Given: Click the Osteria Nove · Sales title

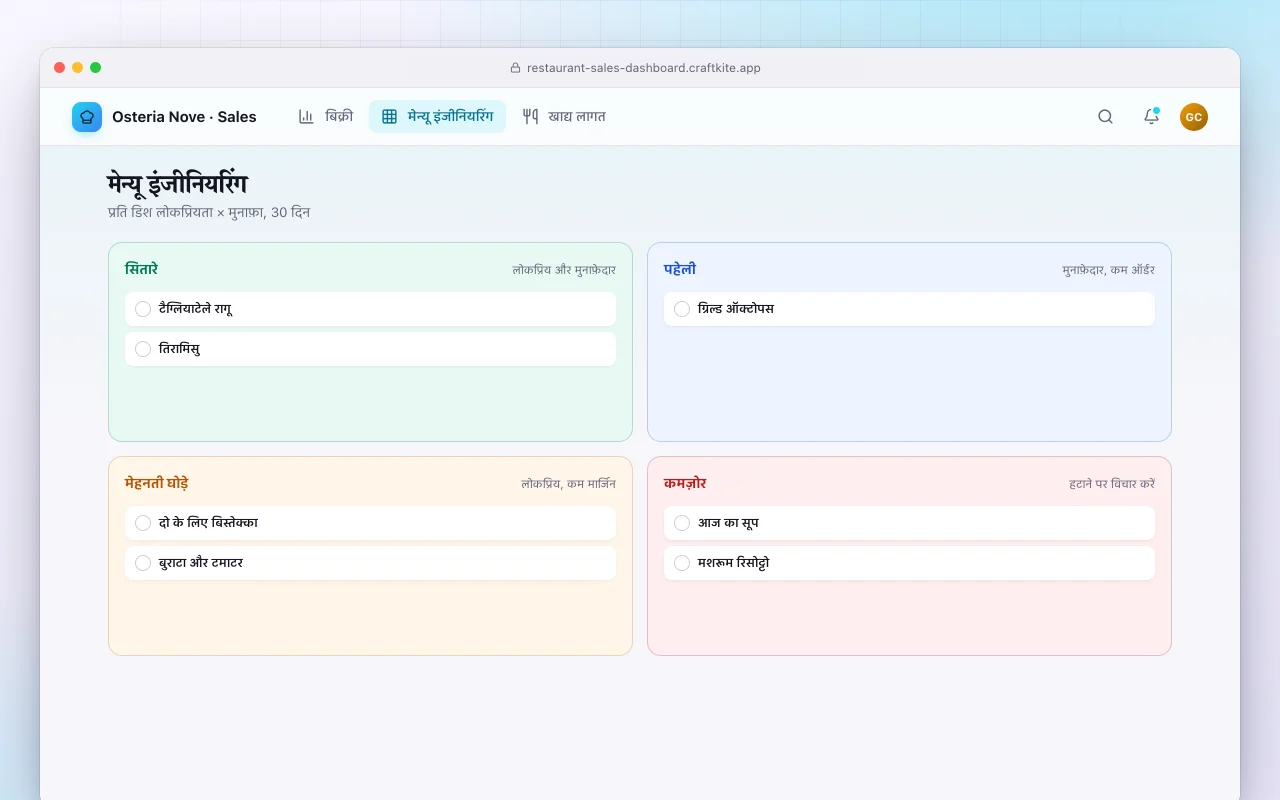Looking at the screenshot, I should 184,117.
